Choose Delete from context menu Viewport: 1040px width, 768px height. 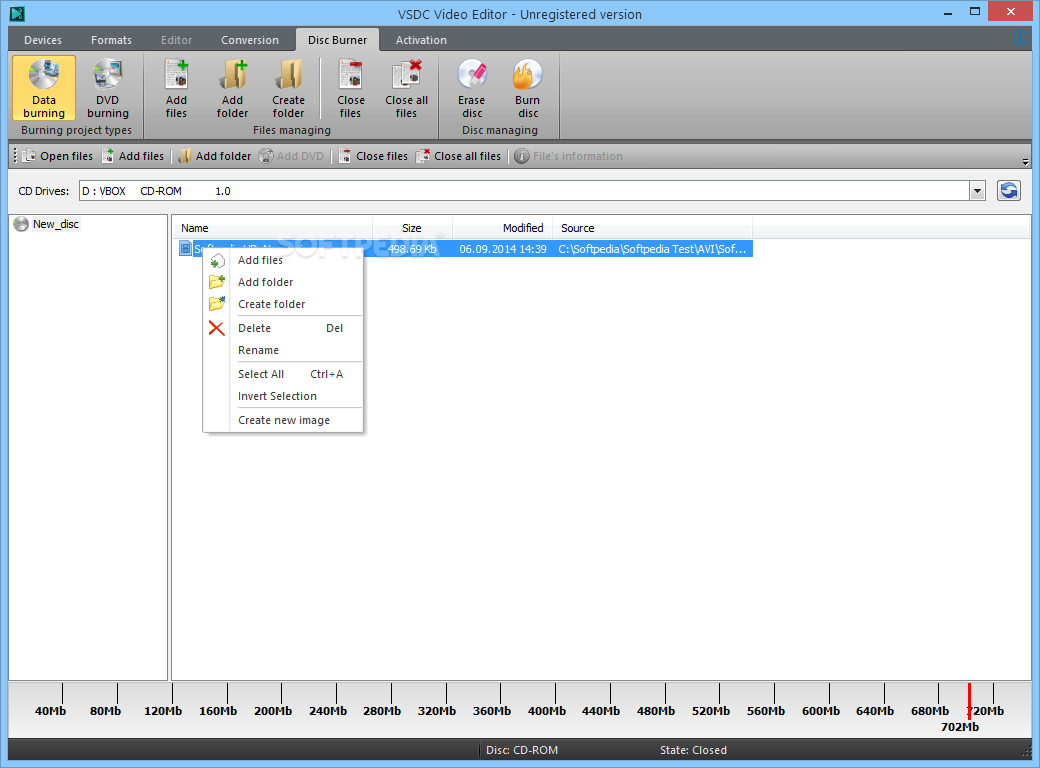283,328
